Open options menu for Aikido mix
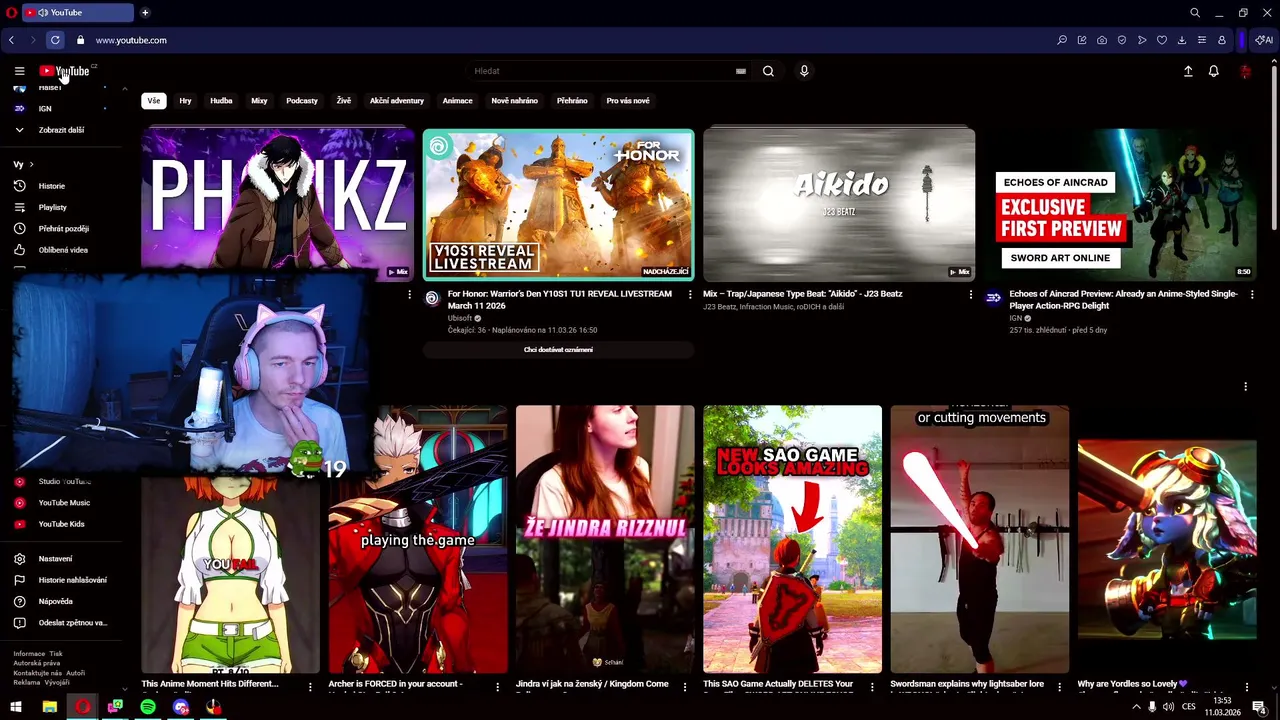1280x720 pixels. pyautogui.click(x=970, y=295)
